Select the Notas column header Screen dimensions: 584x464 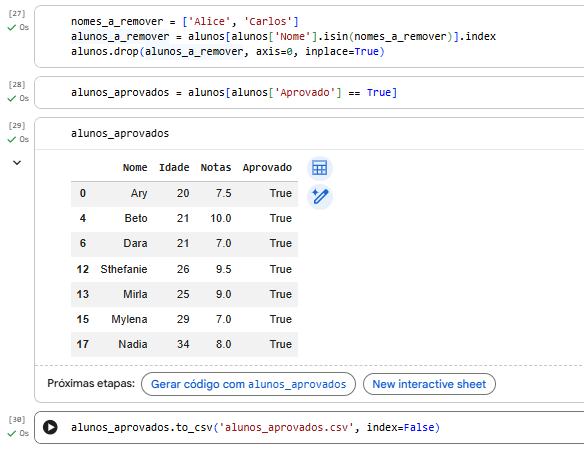click(216, 168)
